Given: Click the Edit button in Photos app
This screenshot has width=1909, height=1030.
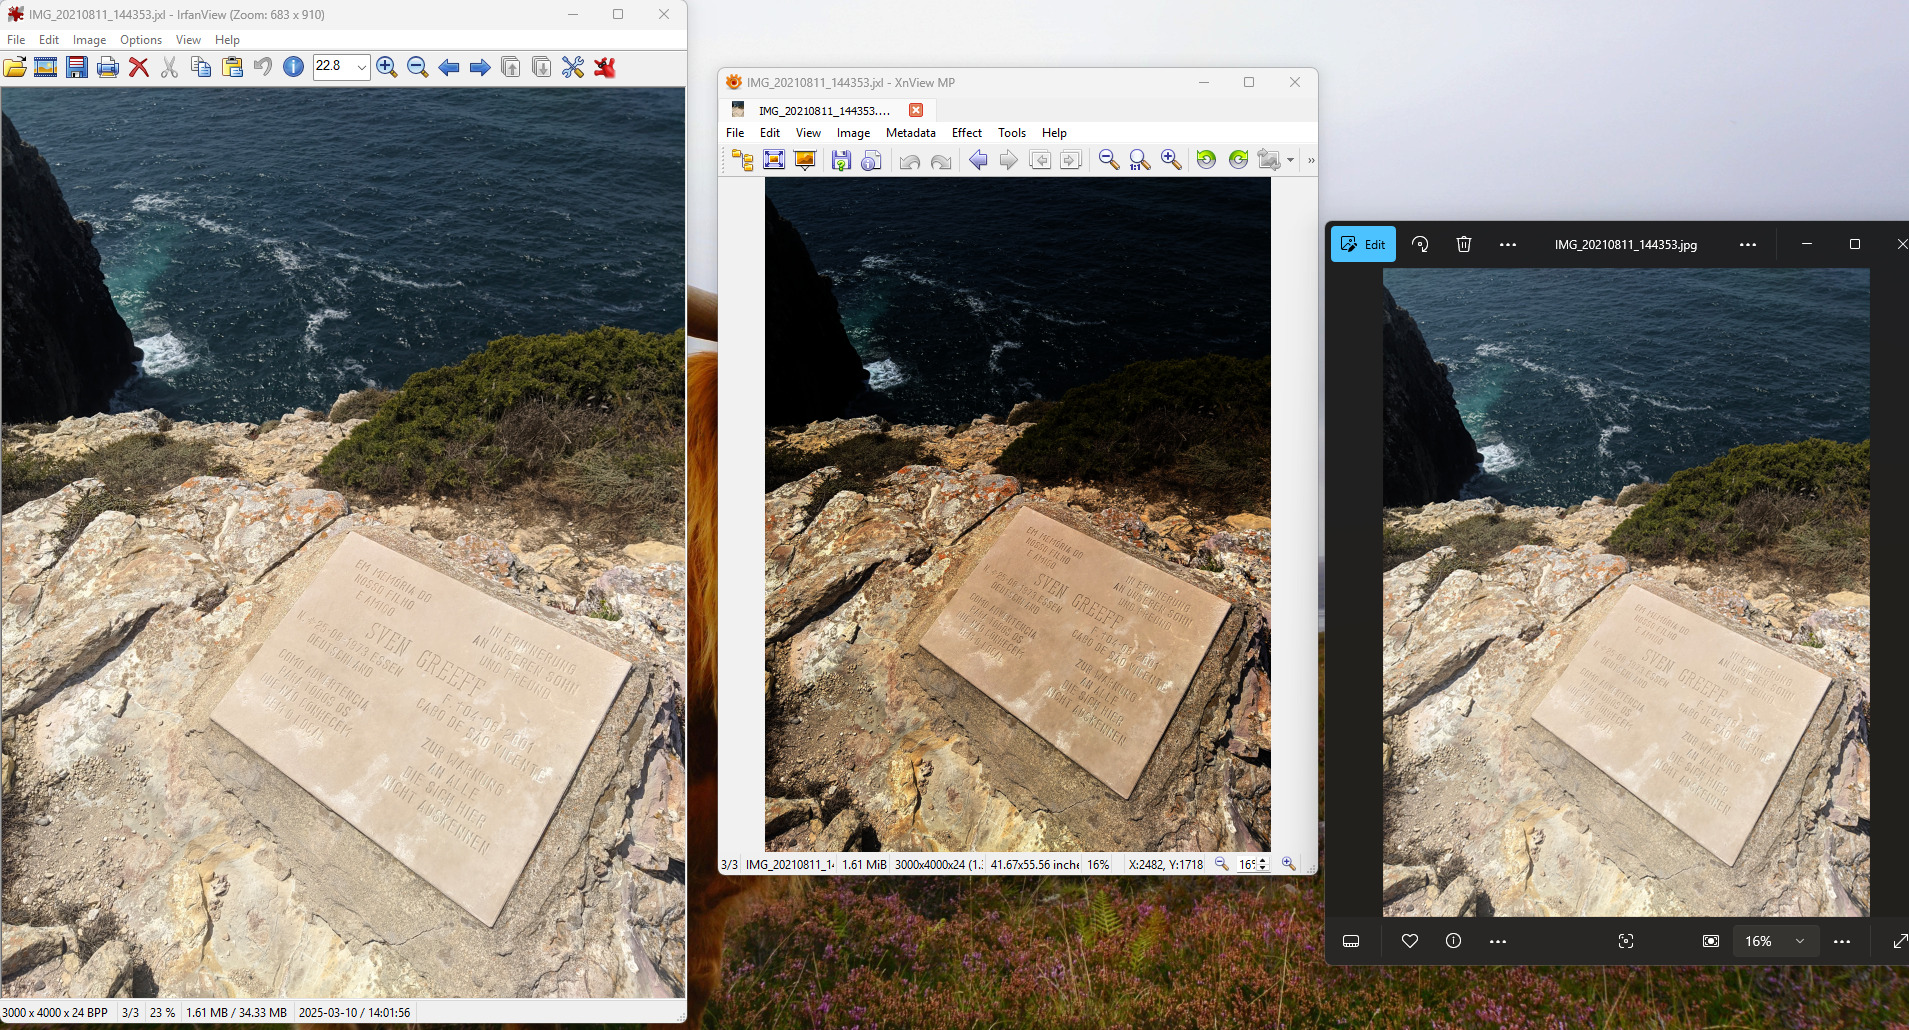Looking at the screenshot, I should 1363,244.
